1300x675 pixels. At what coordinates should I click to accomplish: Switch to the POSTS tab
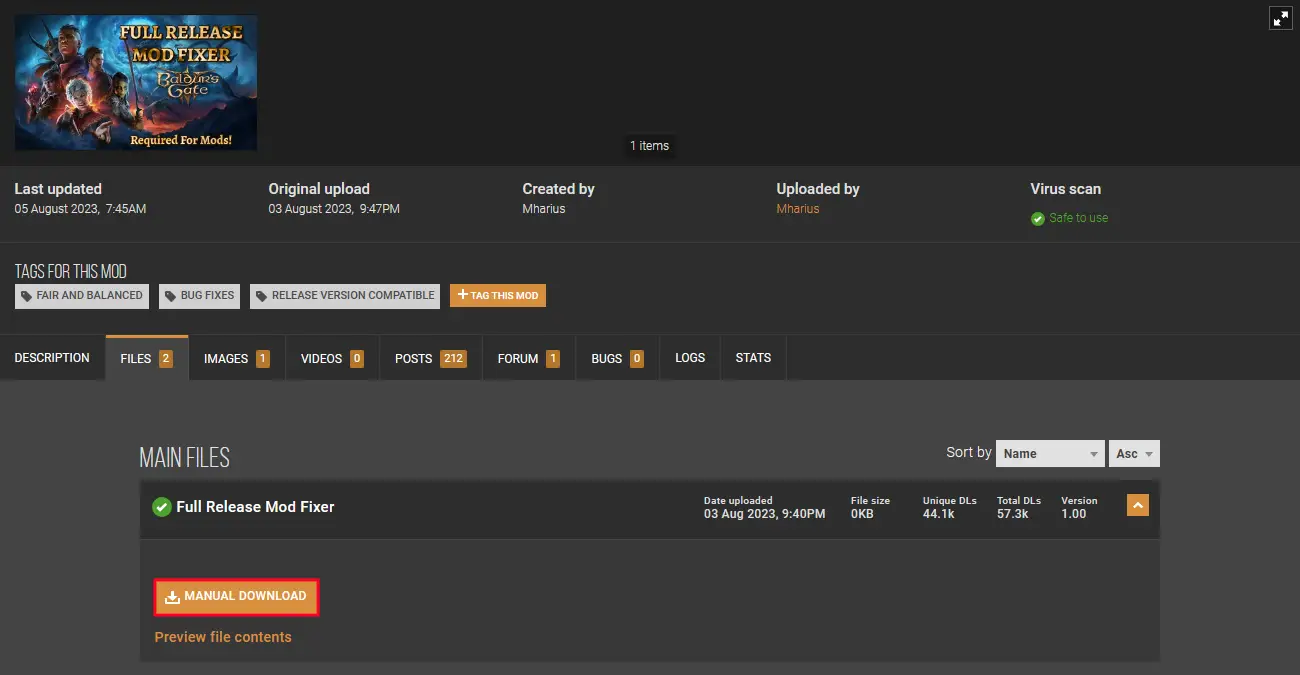coord(431,358)
